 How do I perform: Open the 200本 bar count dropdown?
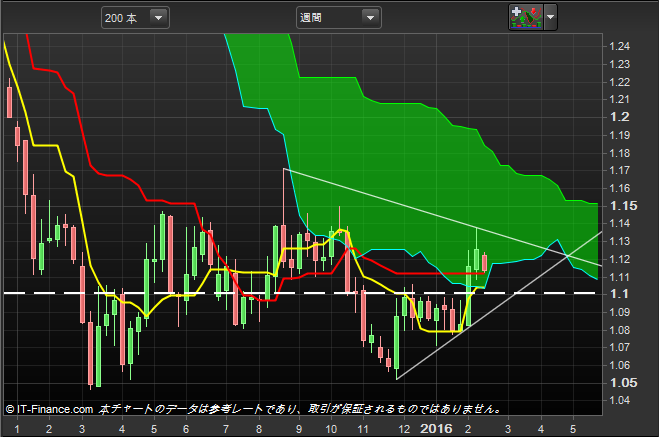point(135,18)
